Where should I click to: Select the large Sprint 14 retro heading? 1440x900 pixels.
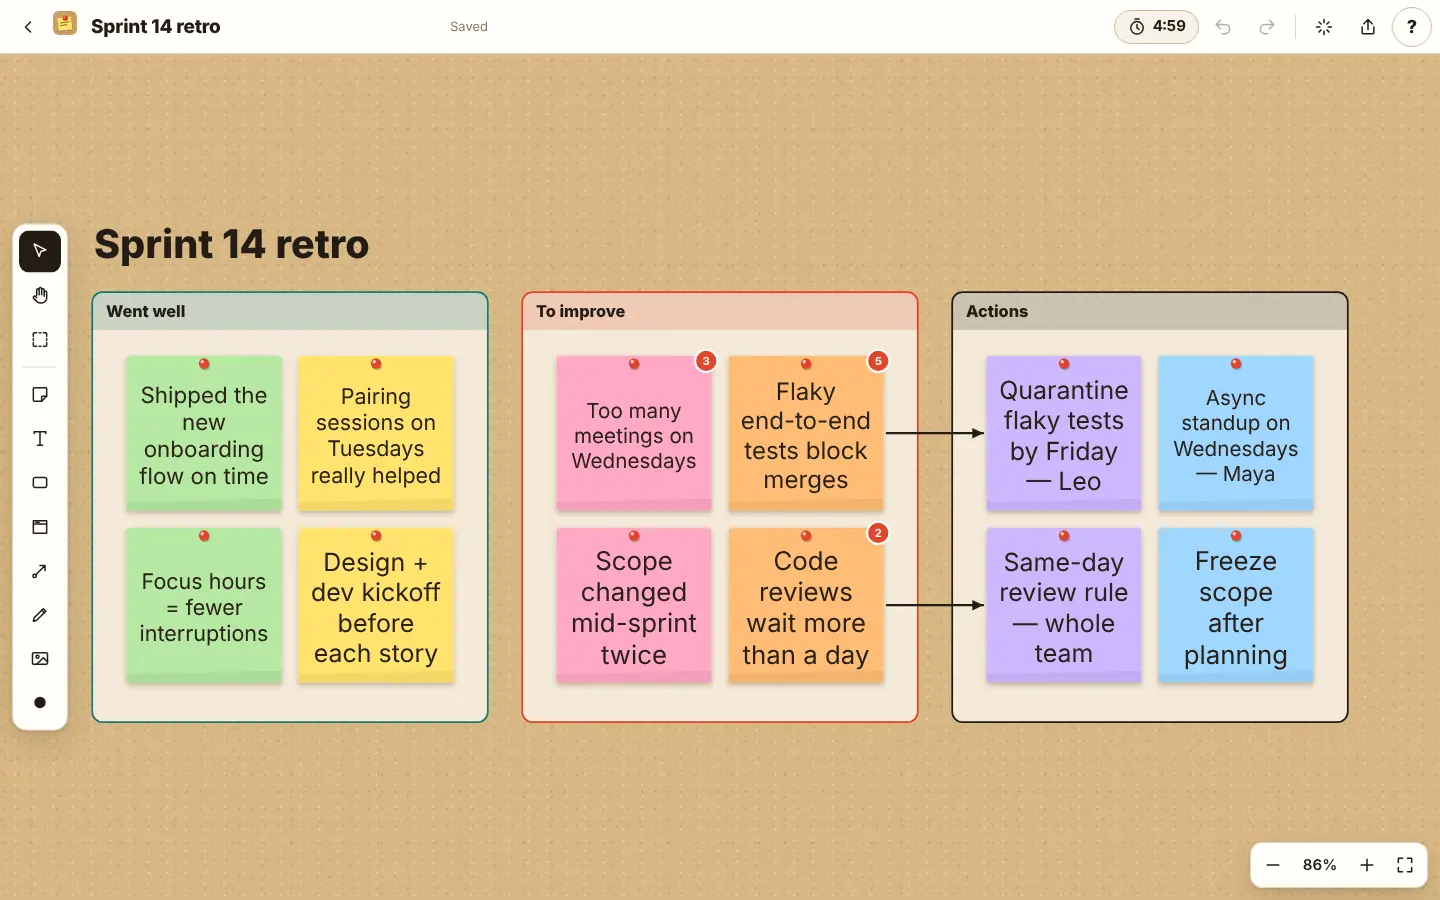click(232, 244)
